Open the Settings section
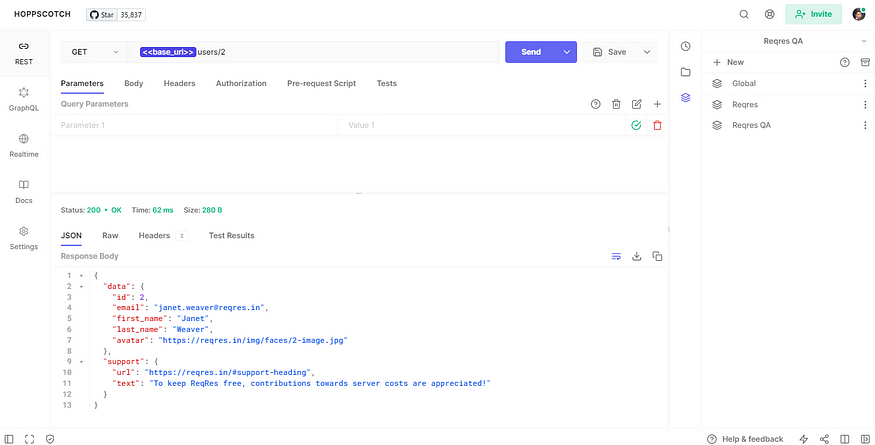 24,238
